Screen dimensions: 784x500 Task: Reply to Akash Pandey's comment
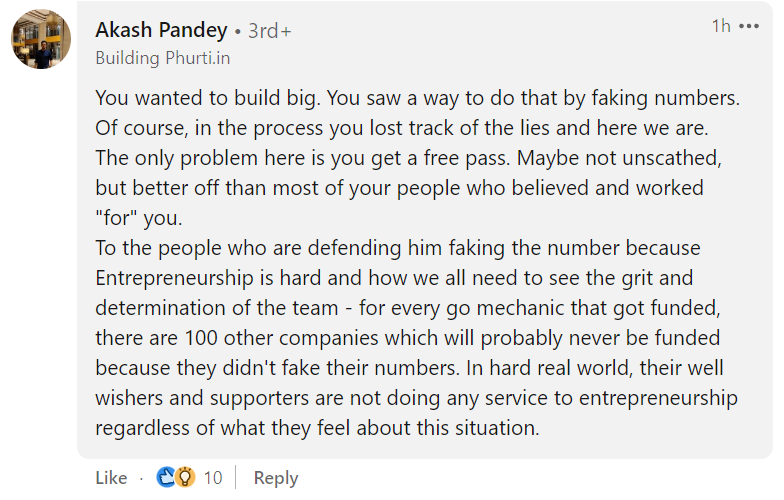coord(276,478)
